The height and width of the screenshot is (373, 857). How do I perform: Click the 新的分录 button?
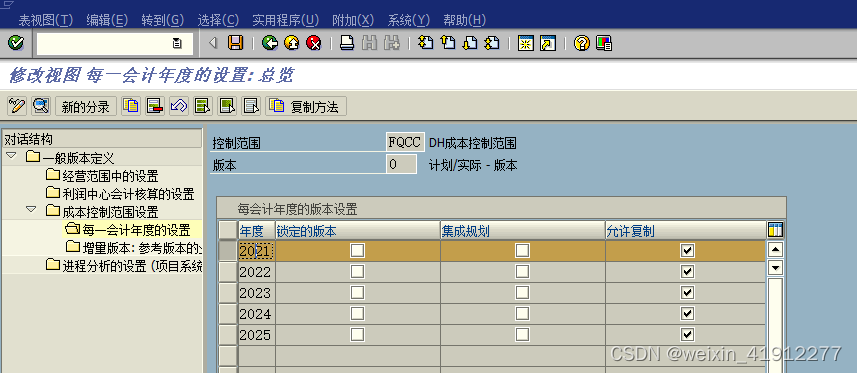[x=86, y=106]
